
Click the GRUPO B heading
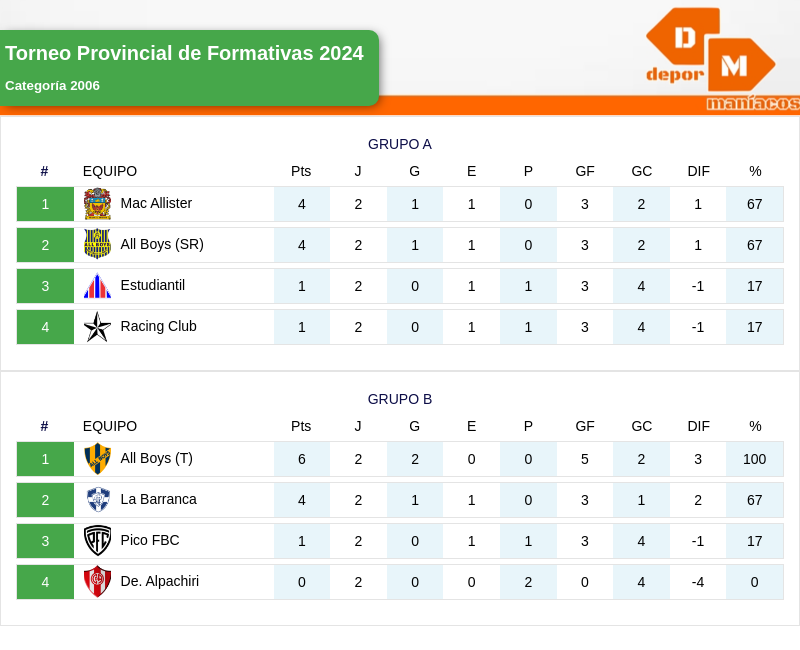point(400,399)
